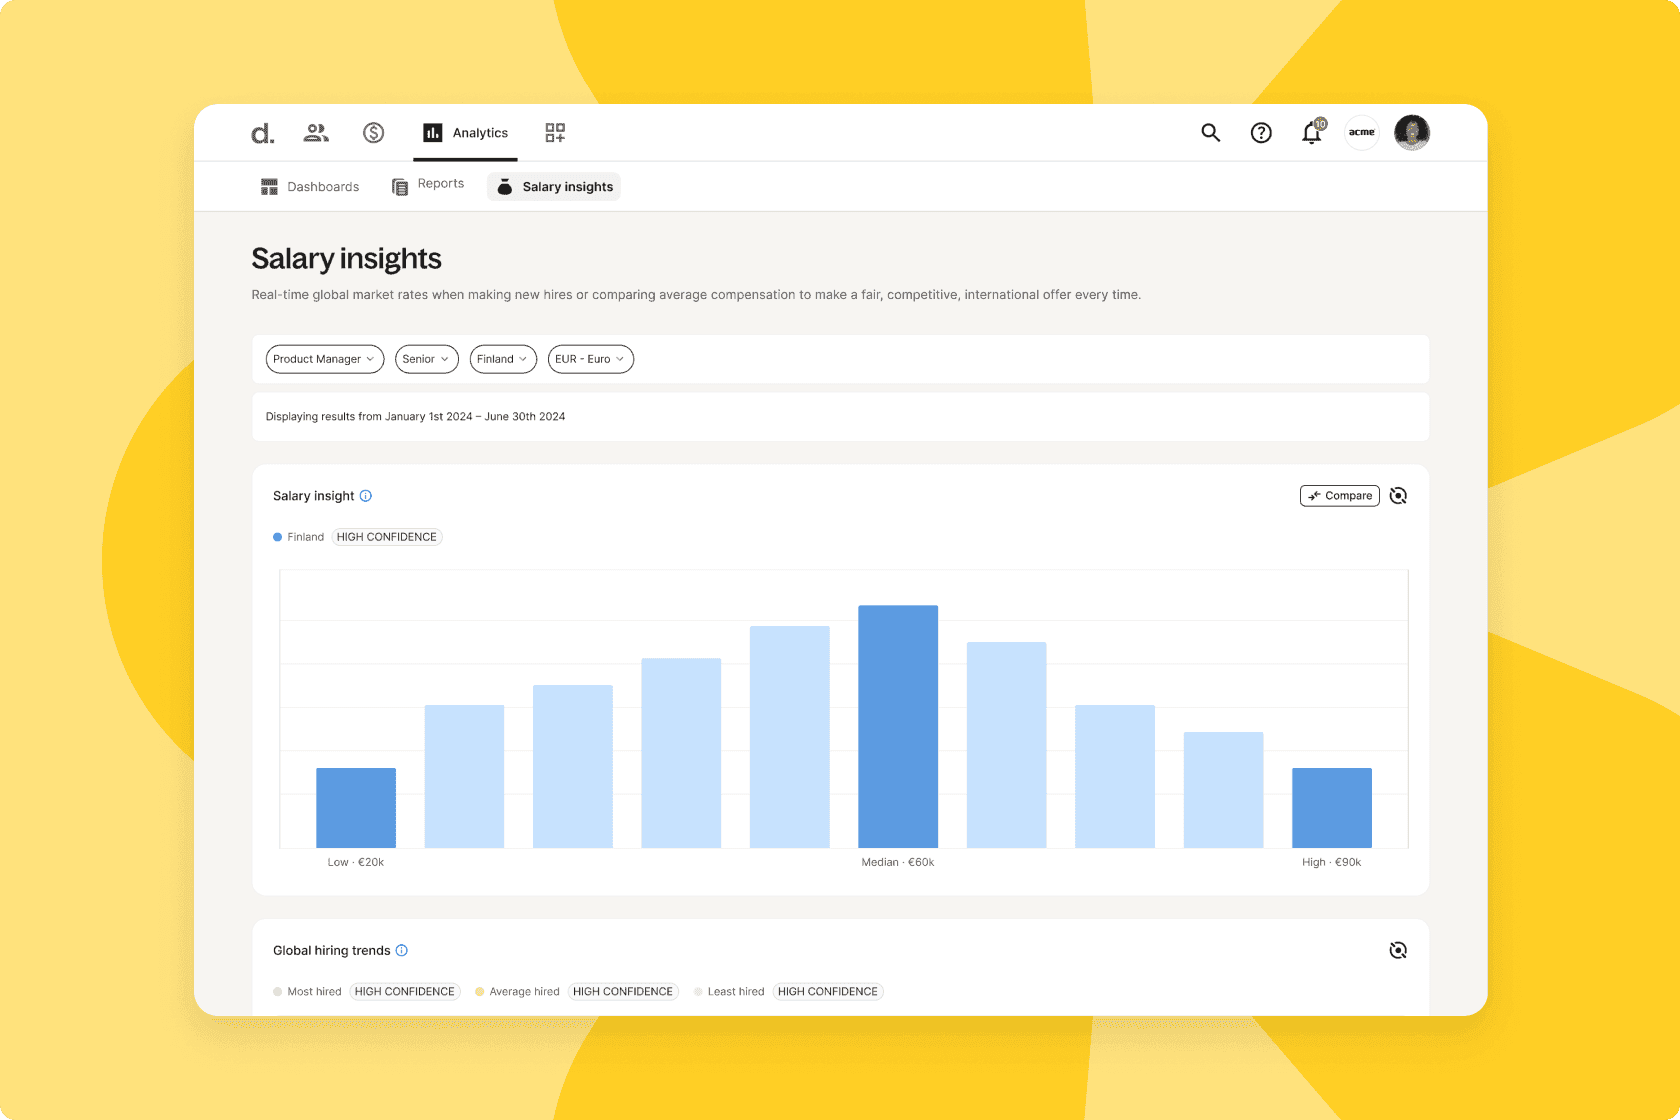Expand the Senior level dropdown

click(x=427, y=359)
